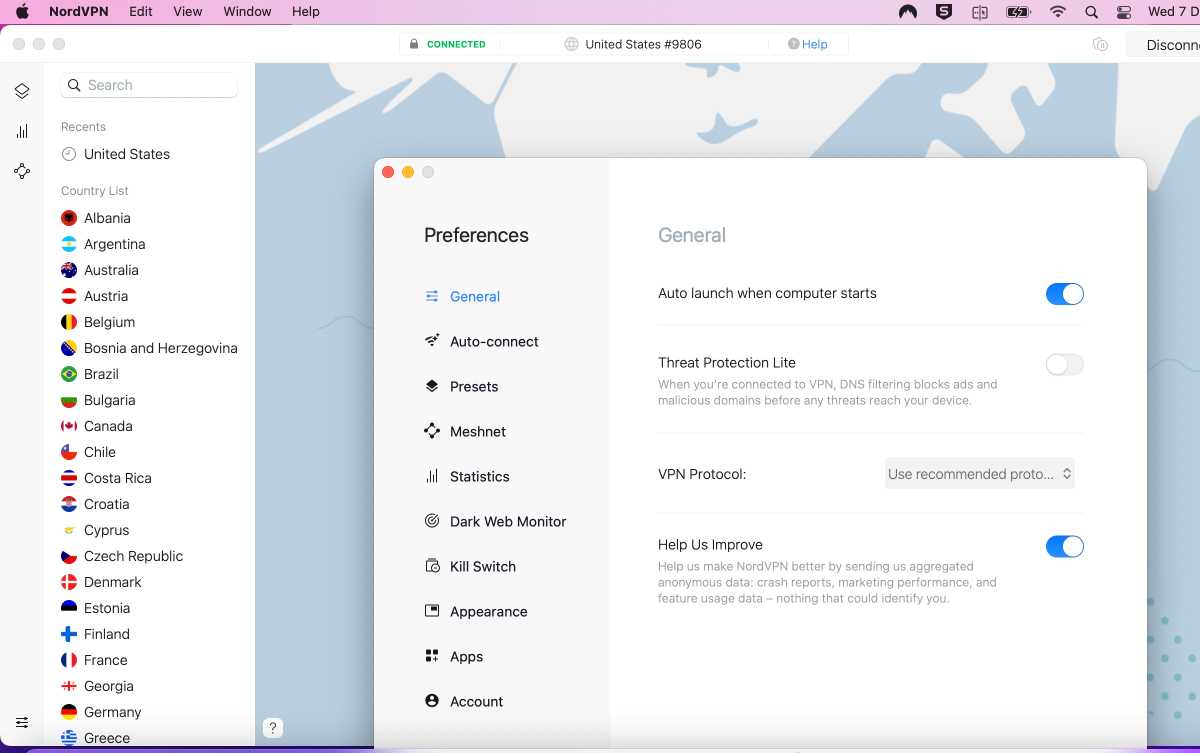Click the Finland flag icon

coord(69,634)
